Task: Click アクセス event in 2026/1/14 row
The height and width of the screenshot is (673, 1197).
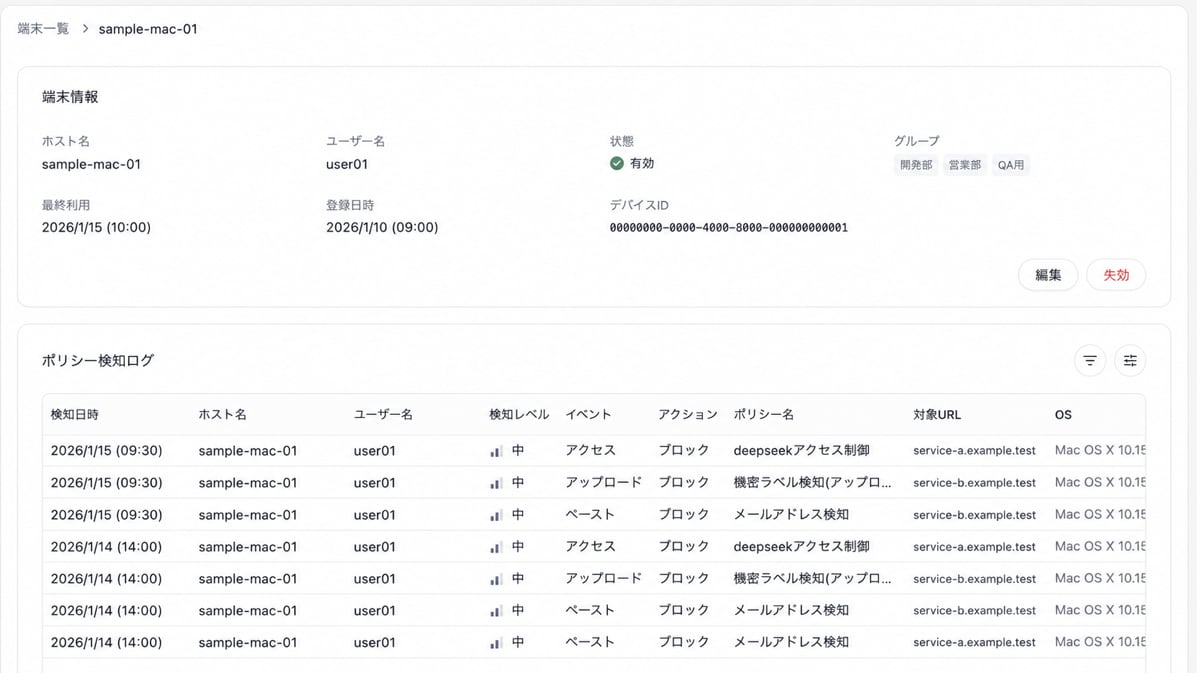Action: pyautogui.click(x=590, y=547)
